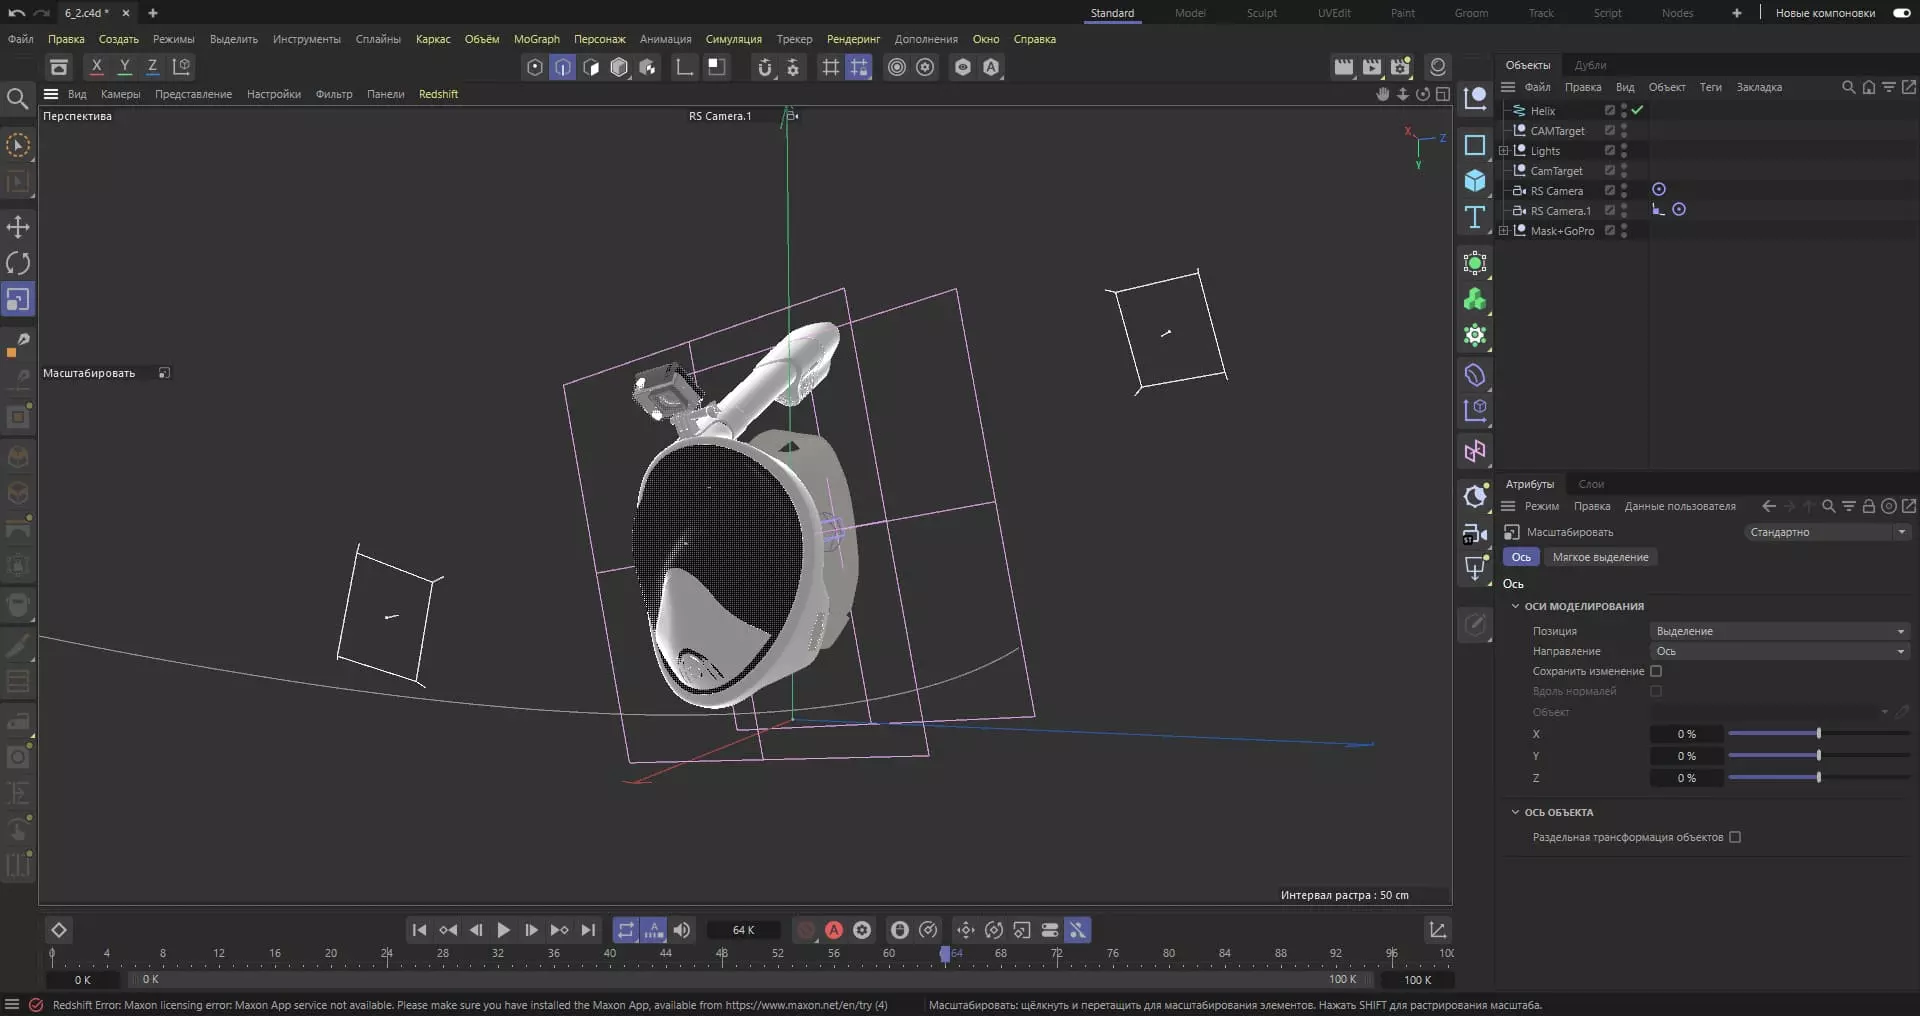
Task: Expand the Lights object in tree
Action: [x=1503, y=151]
